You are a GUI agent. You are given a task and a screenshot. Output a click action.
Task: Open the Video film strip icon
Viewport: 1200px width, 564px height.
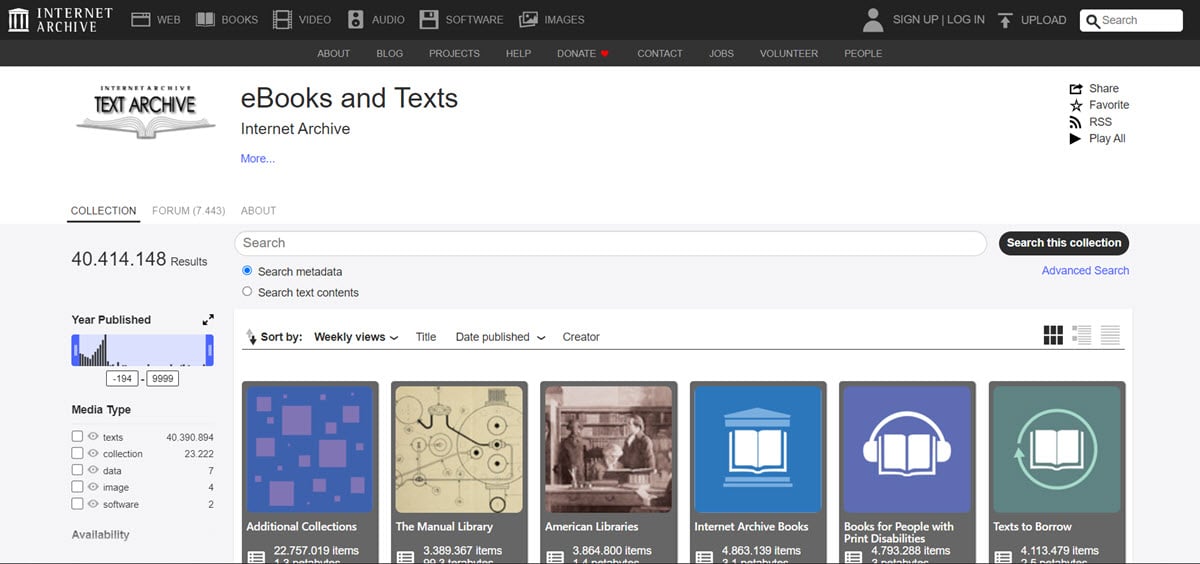pos(283,19)
